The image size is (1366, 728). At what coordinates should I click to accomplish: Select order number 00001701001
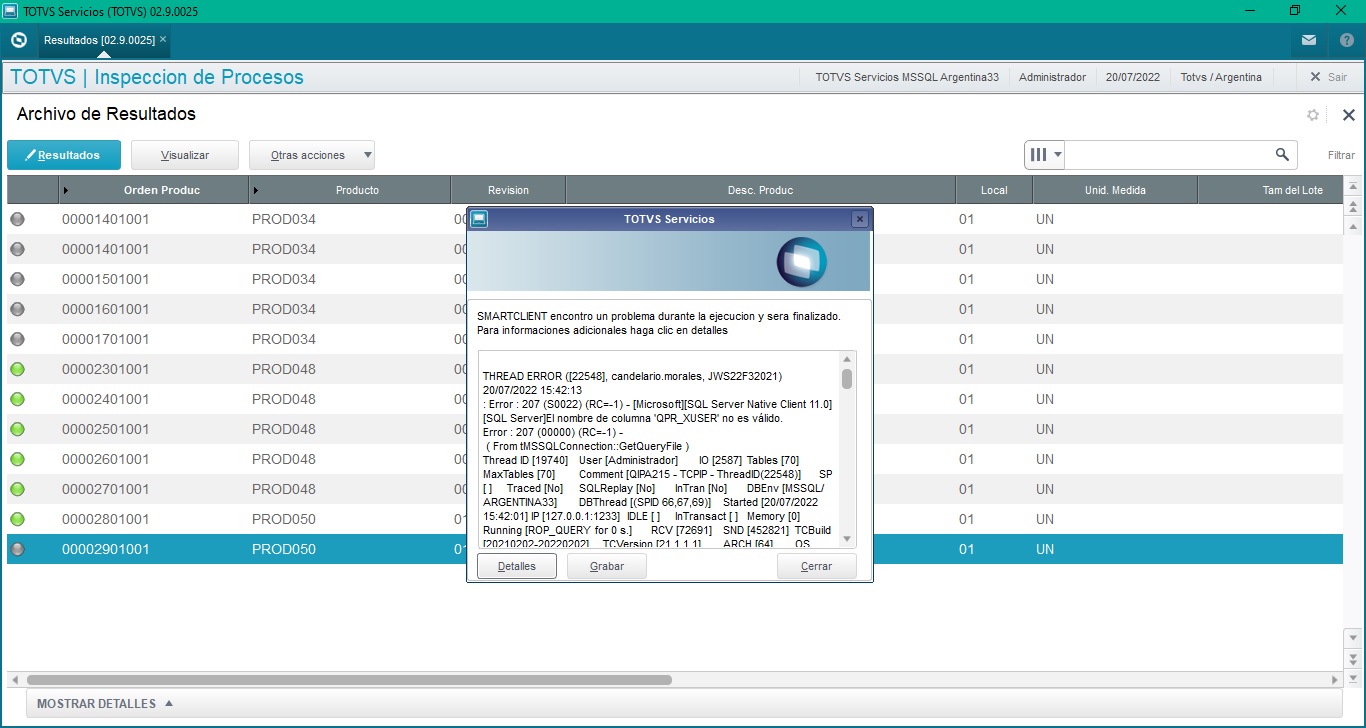pyautogui.click(x=106, y=339)
